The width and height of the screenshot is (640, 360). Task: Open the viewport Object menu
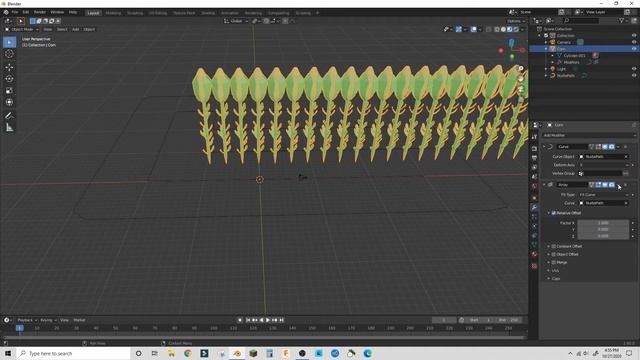pyautogui.click(x=89, y=29)
